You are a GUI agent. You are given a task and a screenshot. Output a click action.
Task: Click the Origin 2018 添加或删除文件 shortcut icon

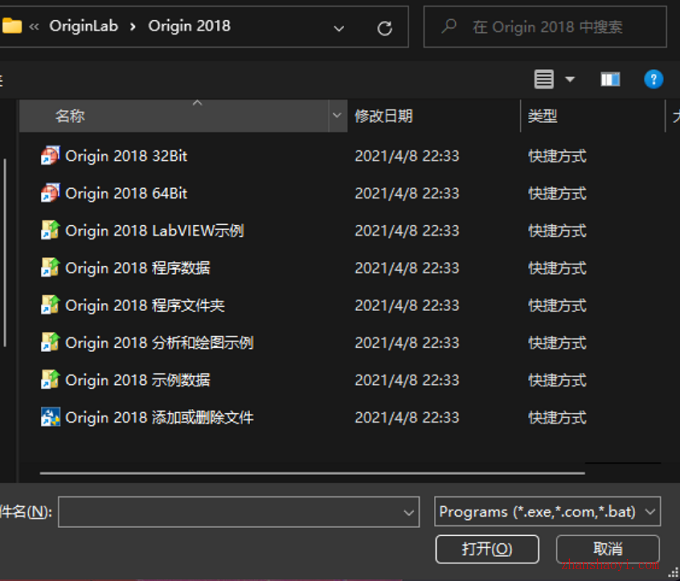click(x=50, y=417)
